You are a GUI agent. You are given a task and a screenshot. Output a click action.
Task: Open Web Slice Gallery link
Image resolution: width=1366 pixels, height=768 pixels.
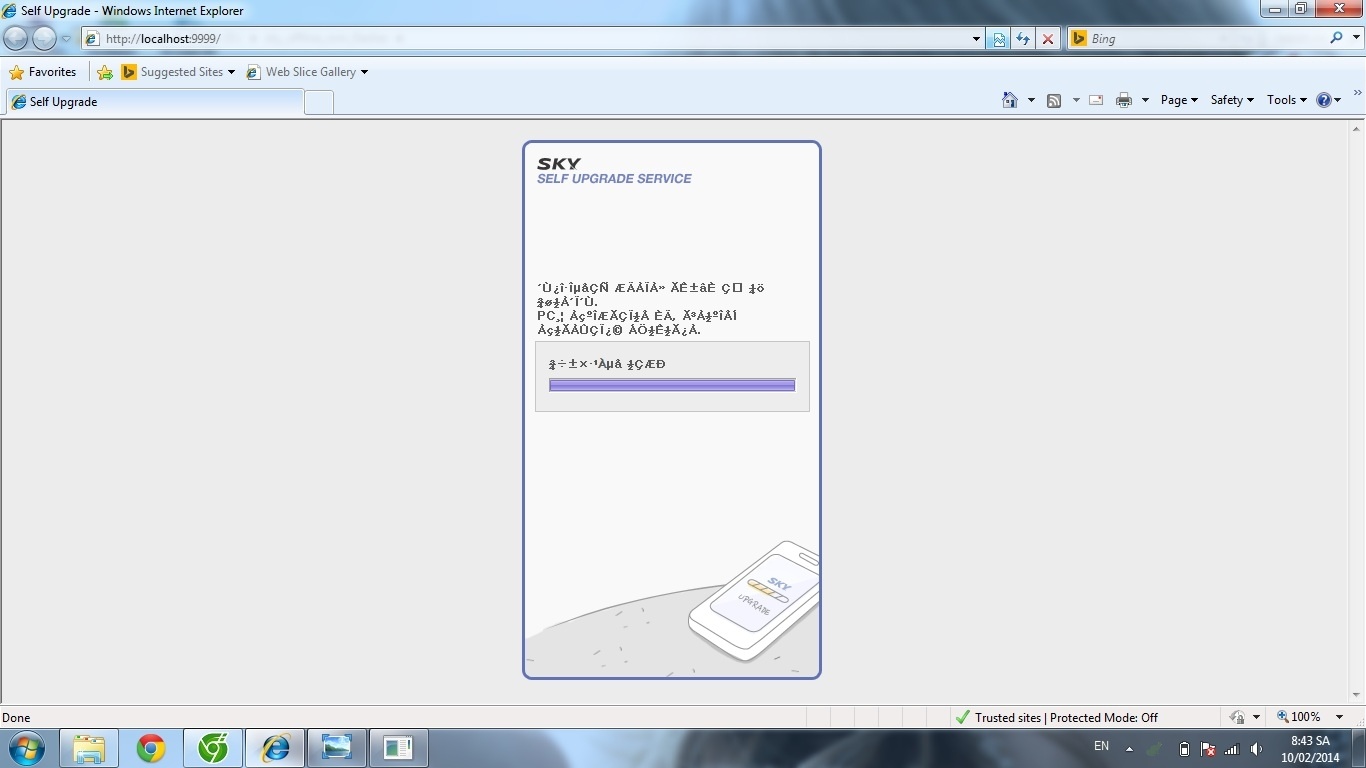click(x=307, y=72)
